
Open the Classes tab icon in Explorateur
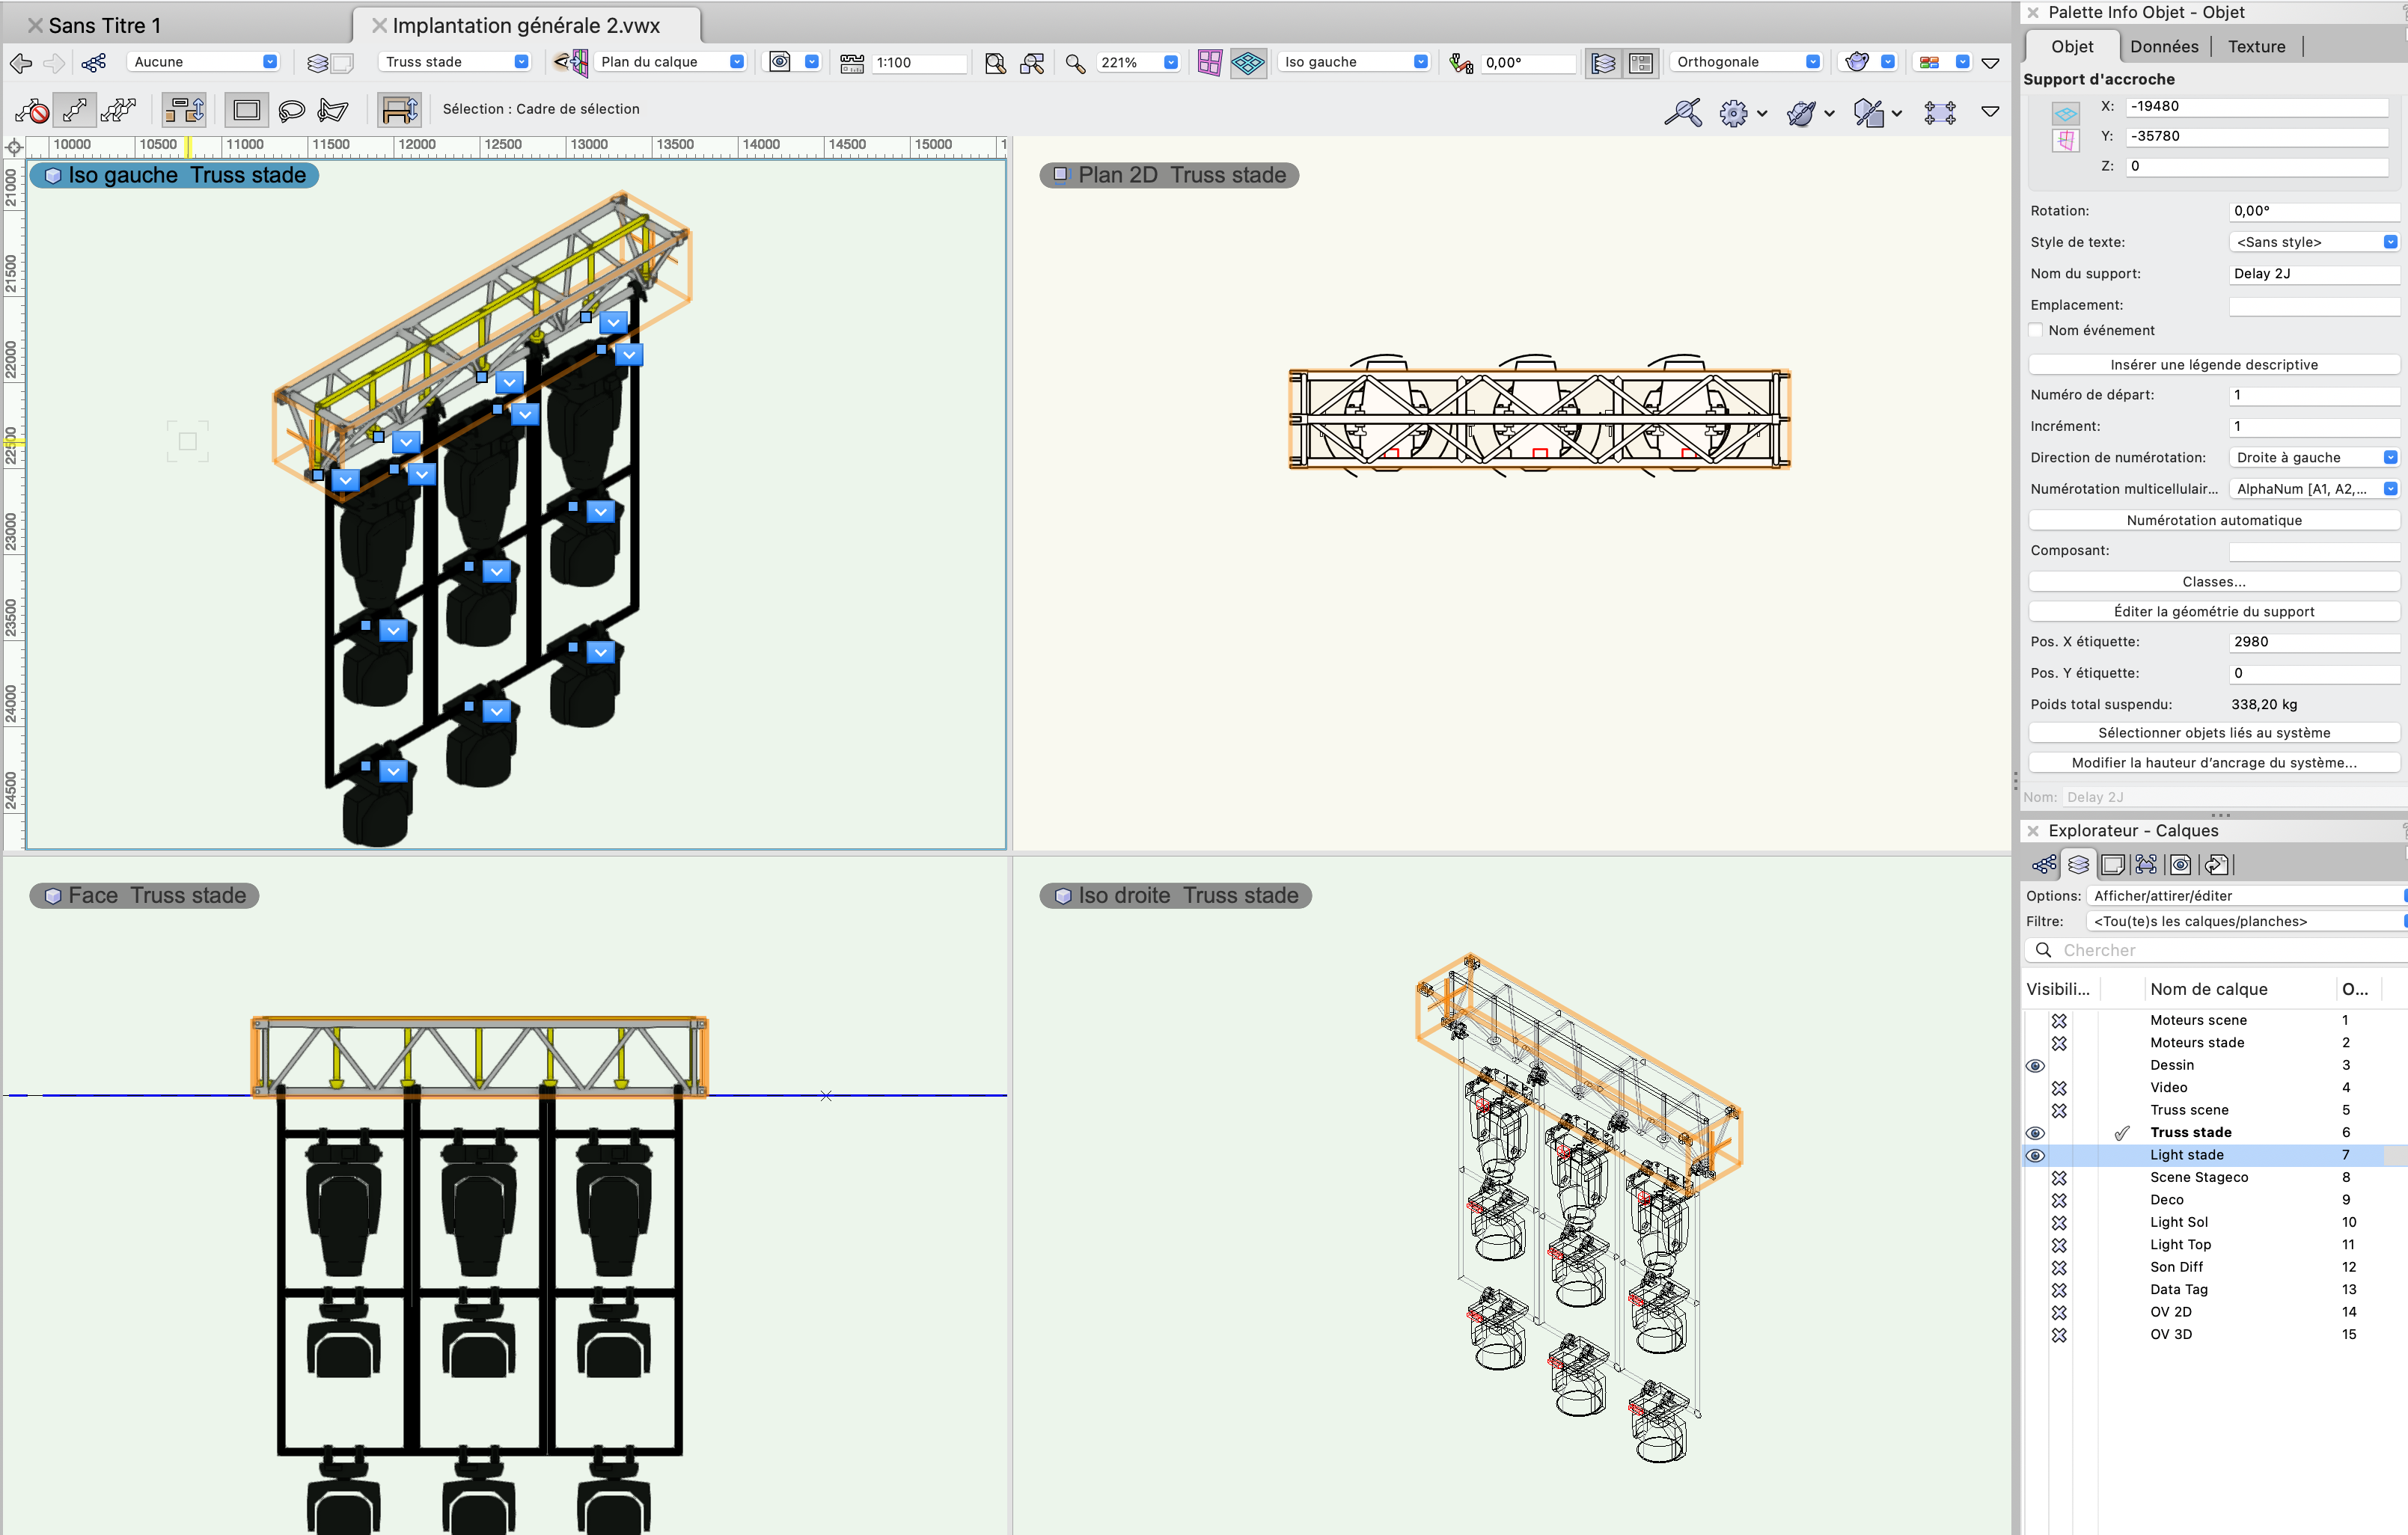click(x=2044, y=864)
